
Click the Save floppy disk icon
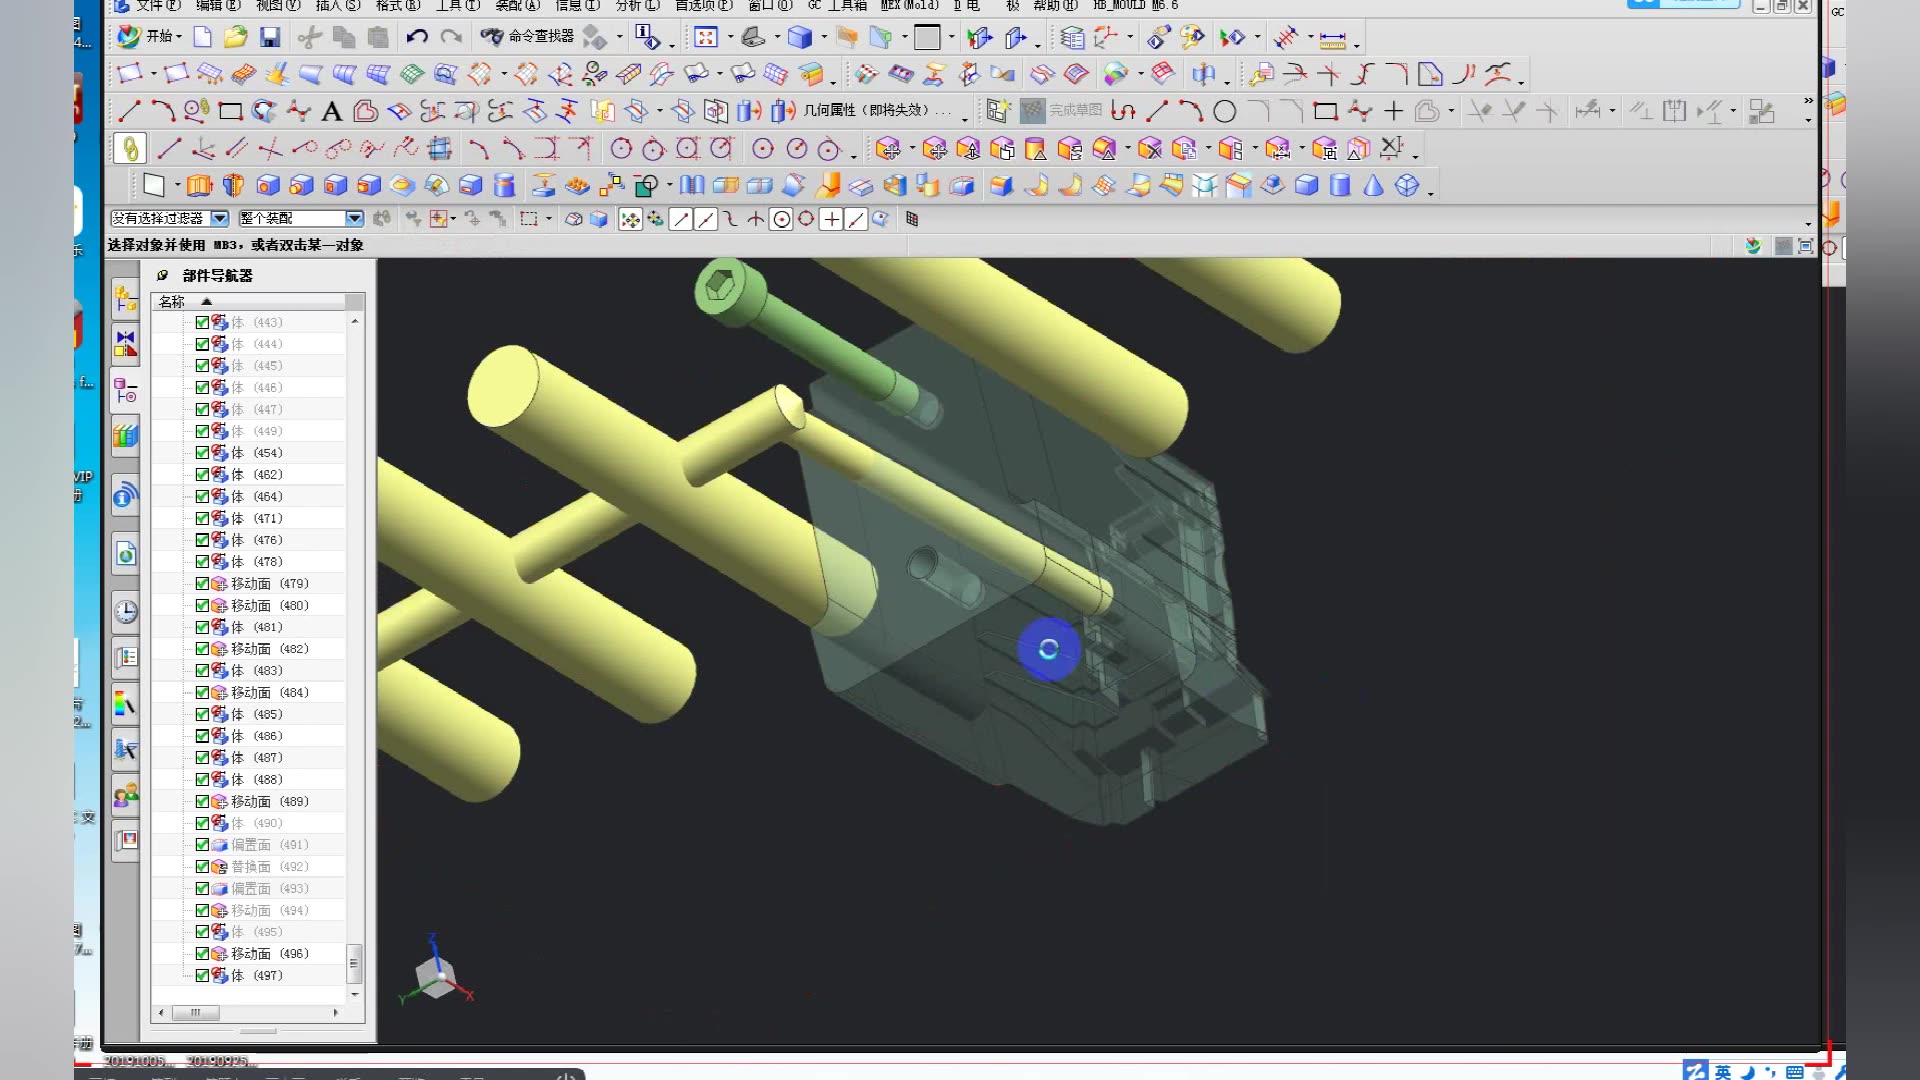(x=269, y=38)
